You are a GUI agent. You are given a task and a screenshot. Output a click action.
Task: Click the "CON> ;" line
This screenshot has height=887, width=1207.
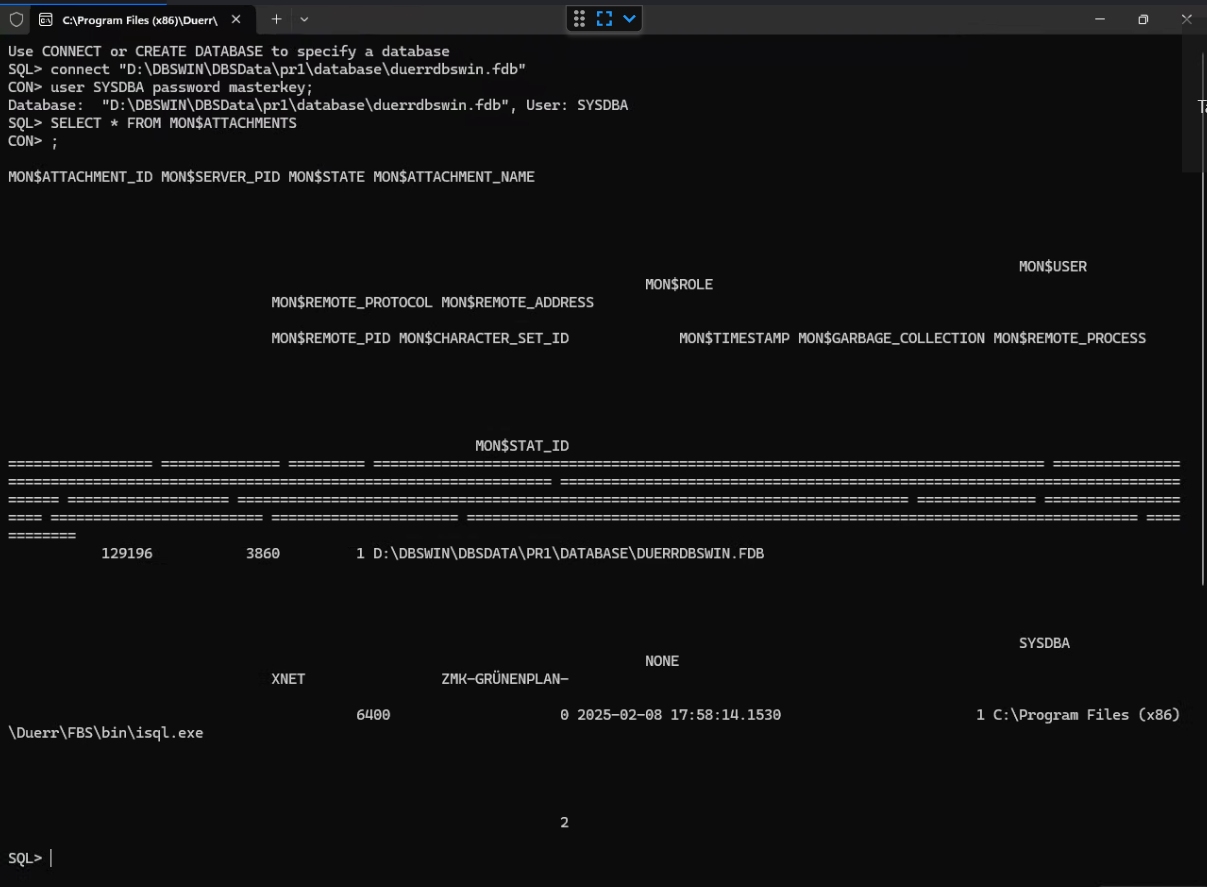coord(33,141)
